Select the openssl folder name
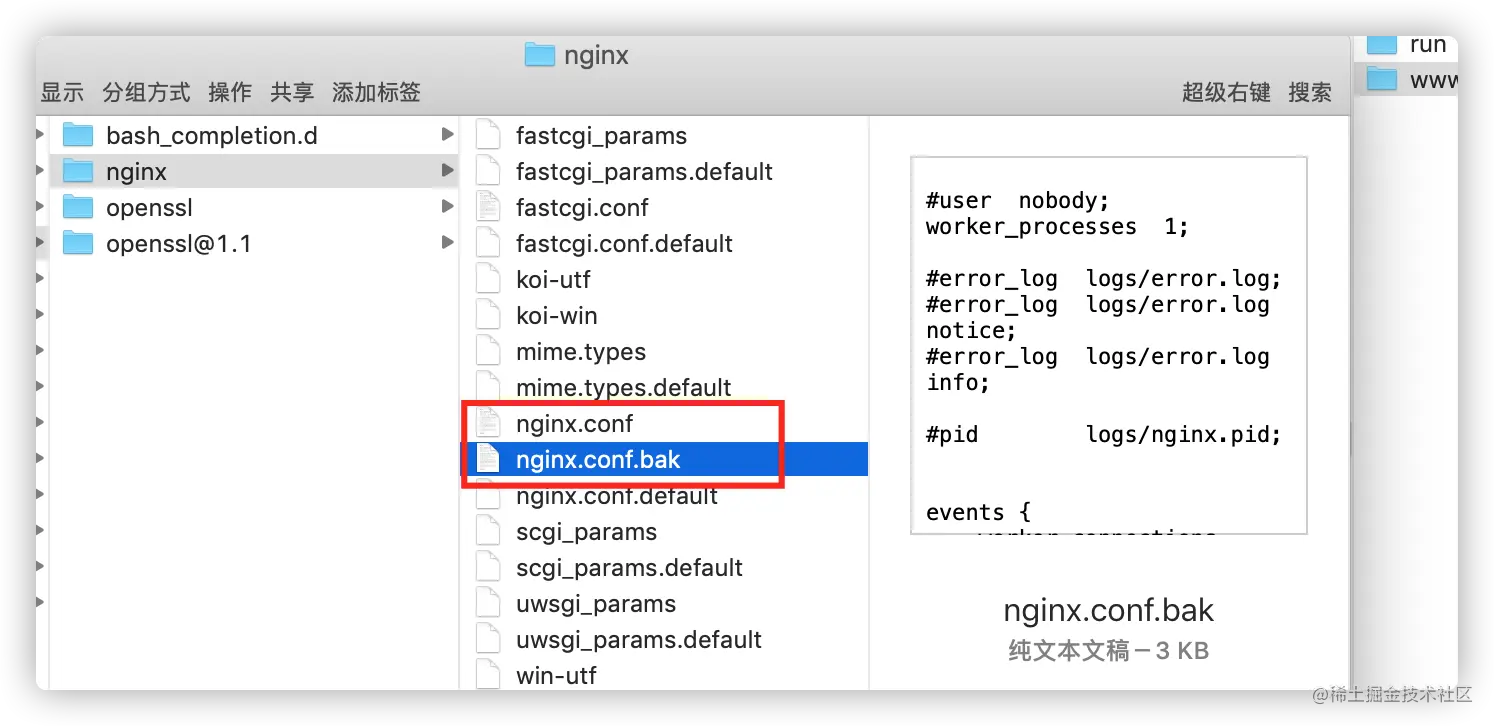The height and width of the screenshot is (726, 1494). pyautogui.click(x=149, y=208)
